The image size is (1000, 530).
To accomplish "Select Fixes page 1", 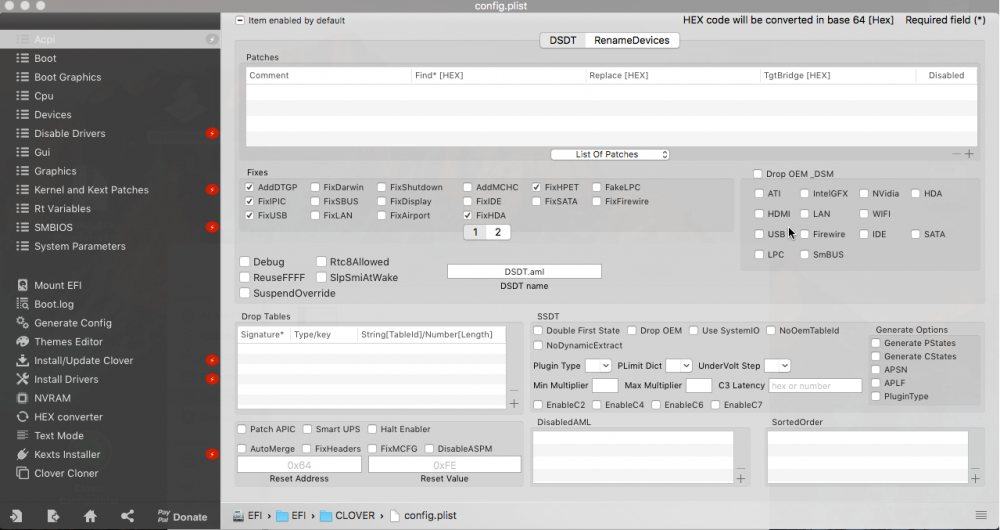I will point(475,232).
